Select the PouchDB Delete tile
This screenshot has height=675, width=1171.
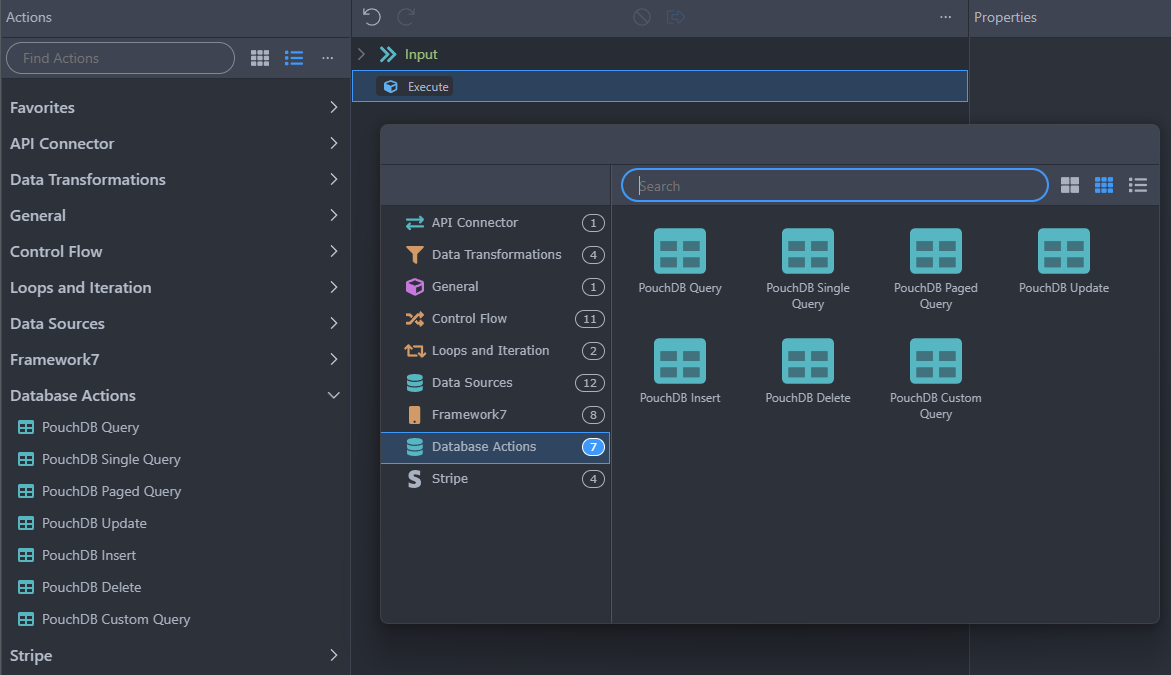[x=807, y=362]
